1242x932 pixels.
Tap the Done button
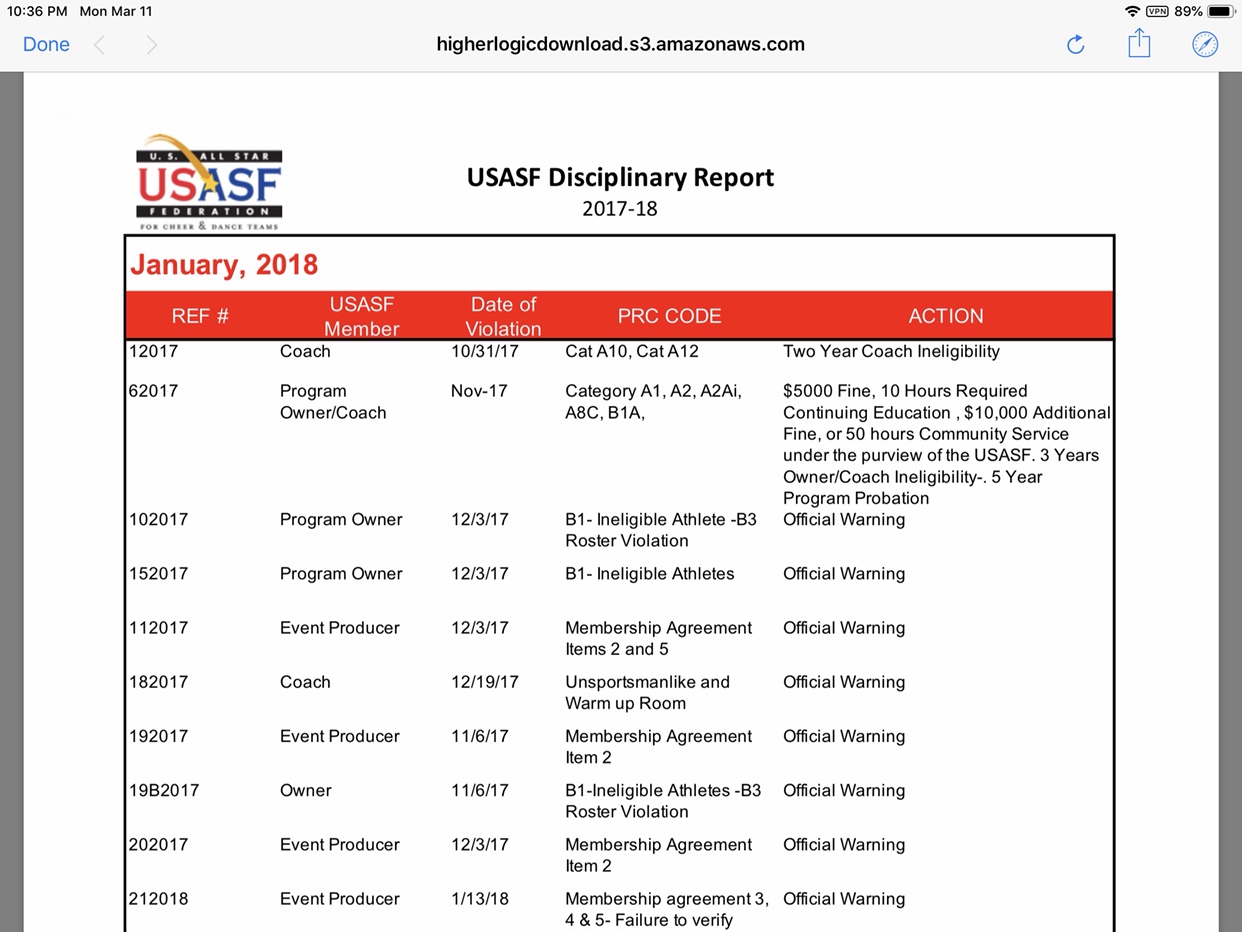point(46,44)
